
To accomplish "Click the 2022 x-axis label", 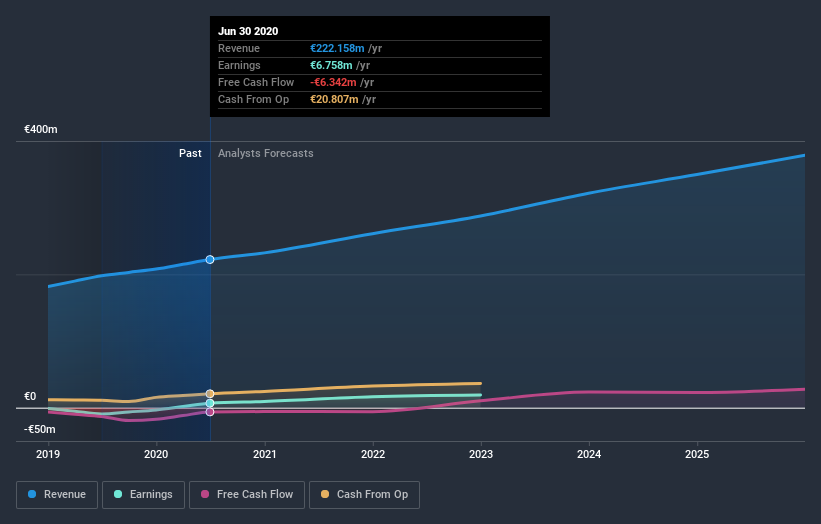I will click(373, 454).
